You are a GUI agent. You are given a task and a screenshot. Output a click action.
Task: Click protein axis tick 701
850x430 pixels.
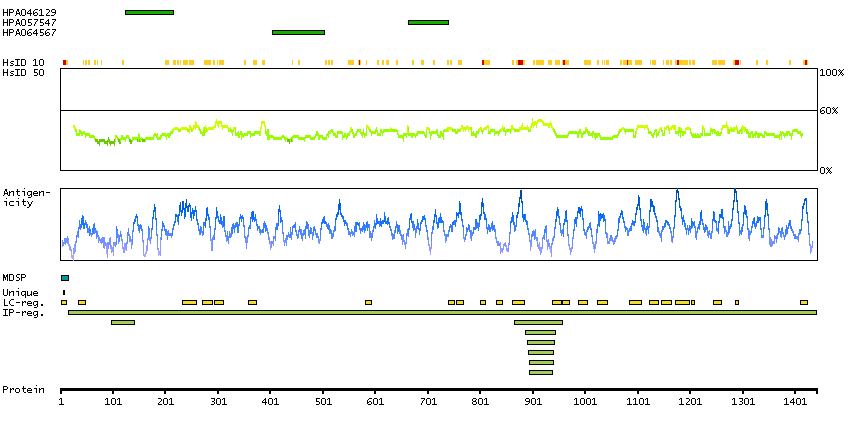pyautogui.click(x=428, y=401)
